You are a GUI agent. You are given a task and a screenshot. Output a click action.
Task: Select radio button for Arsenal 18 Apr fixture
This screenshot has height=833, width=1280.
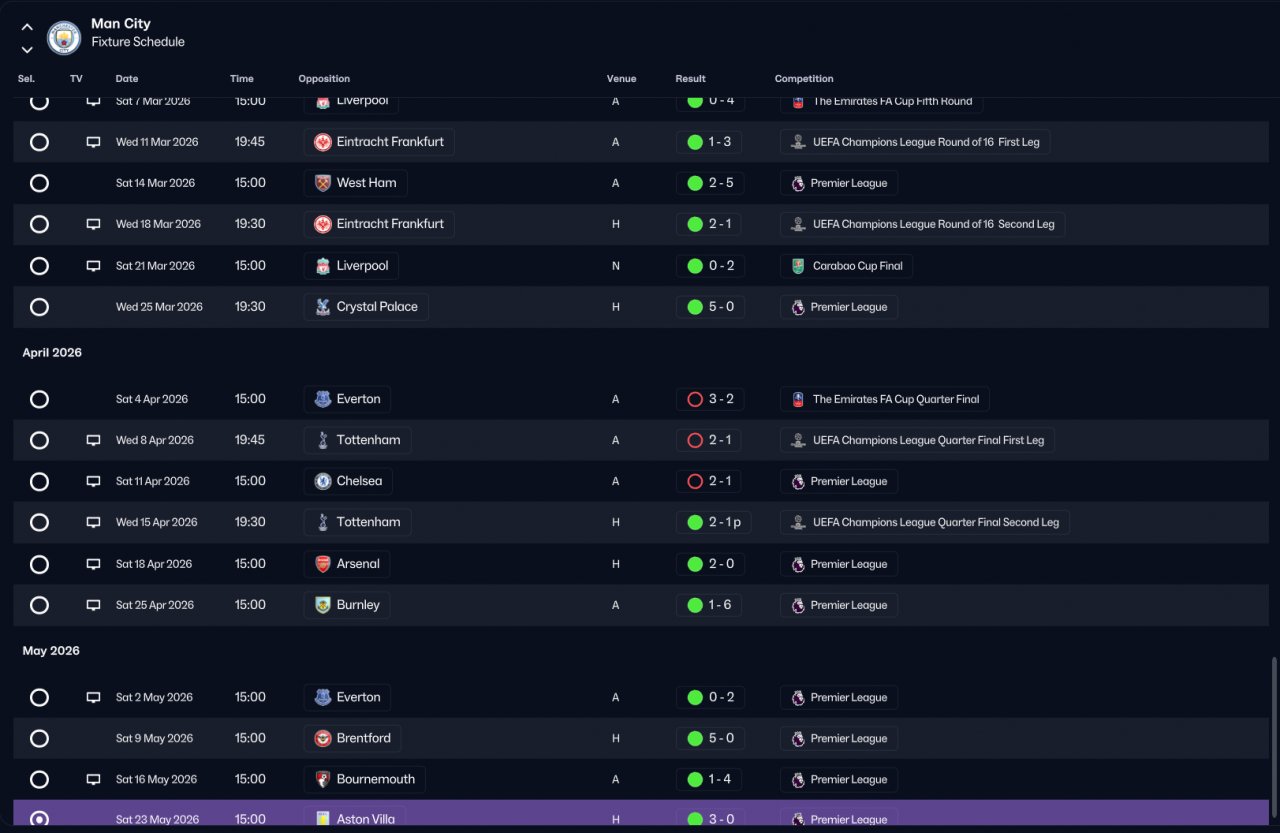pos(39,564)
